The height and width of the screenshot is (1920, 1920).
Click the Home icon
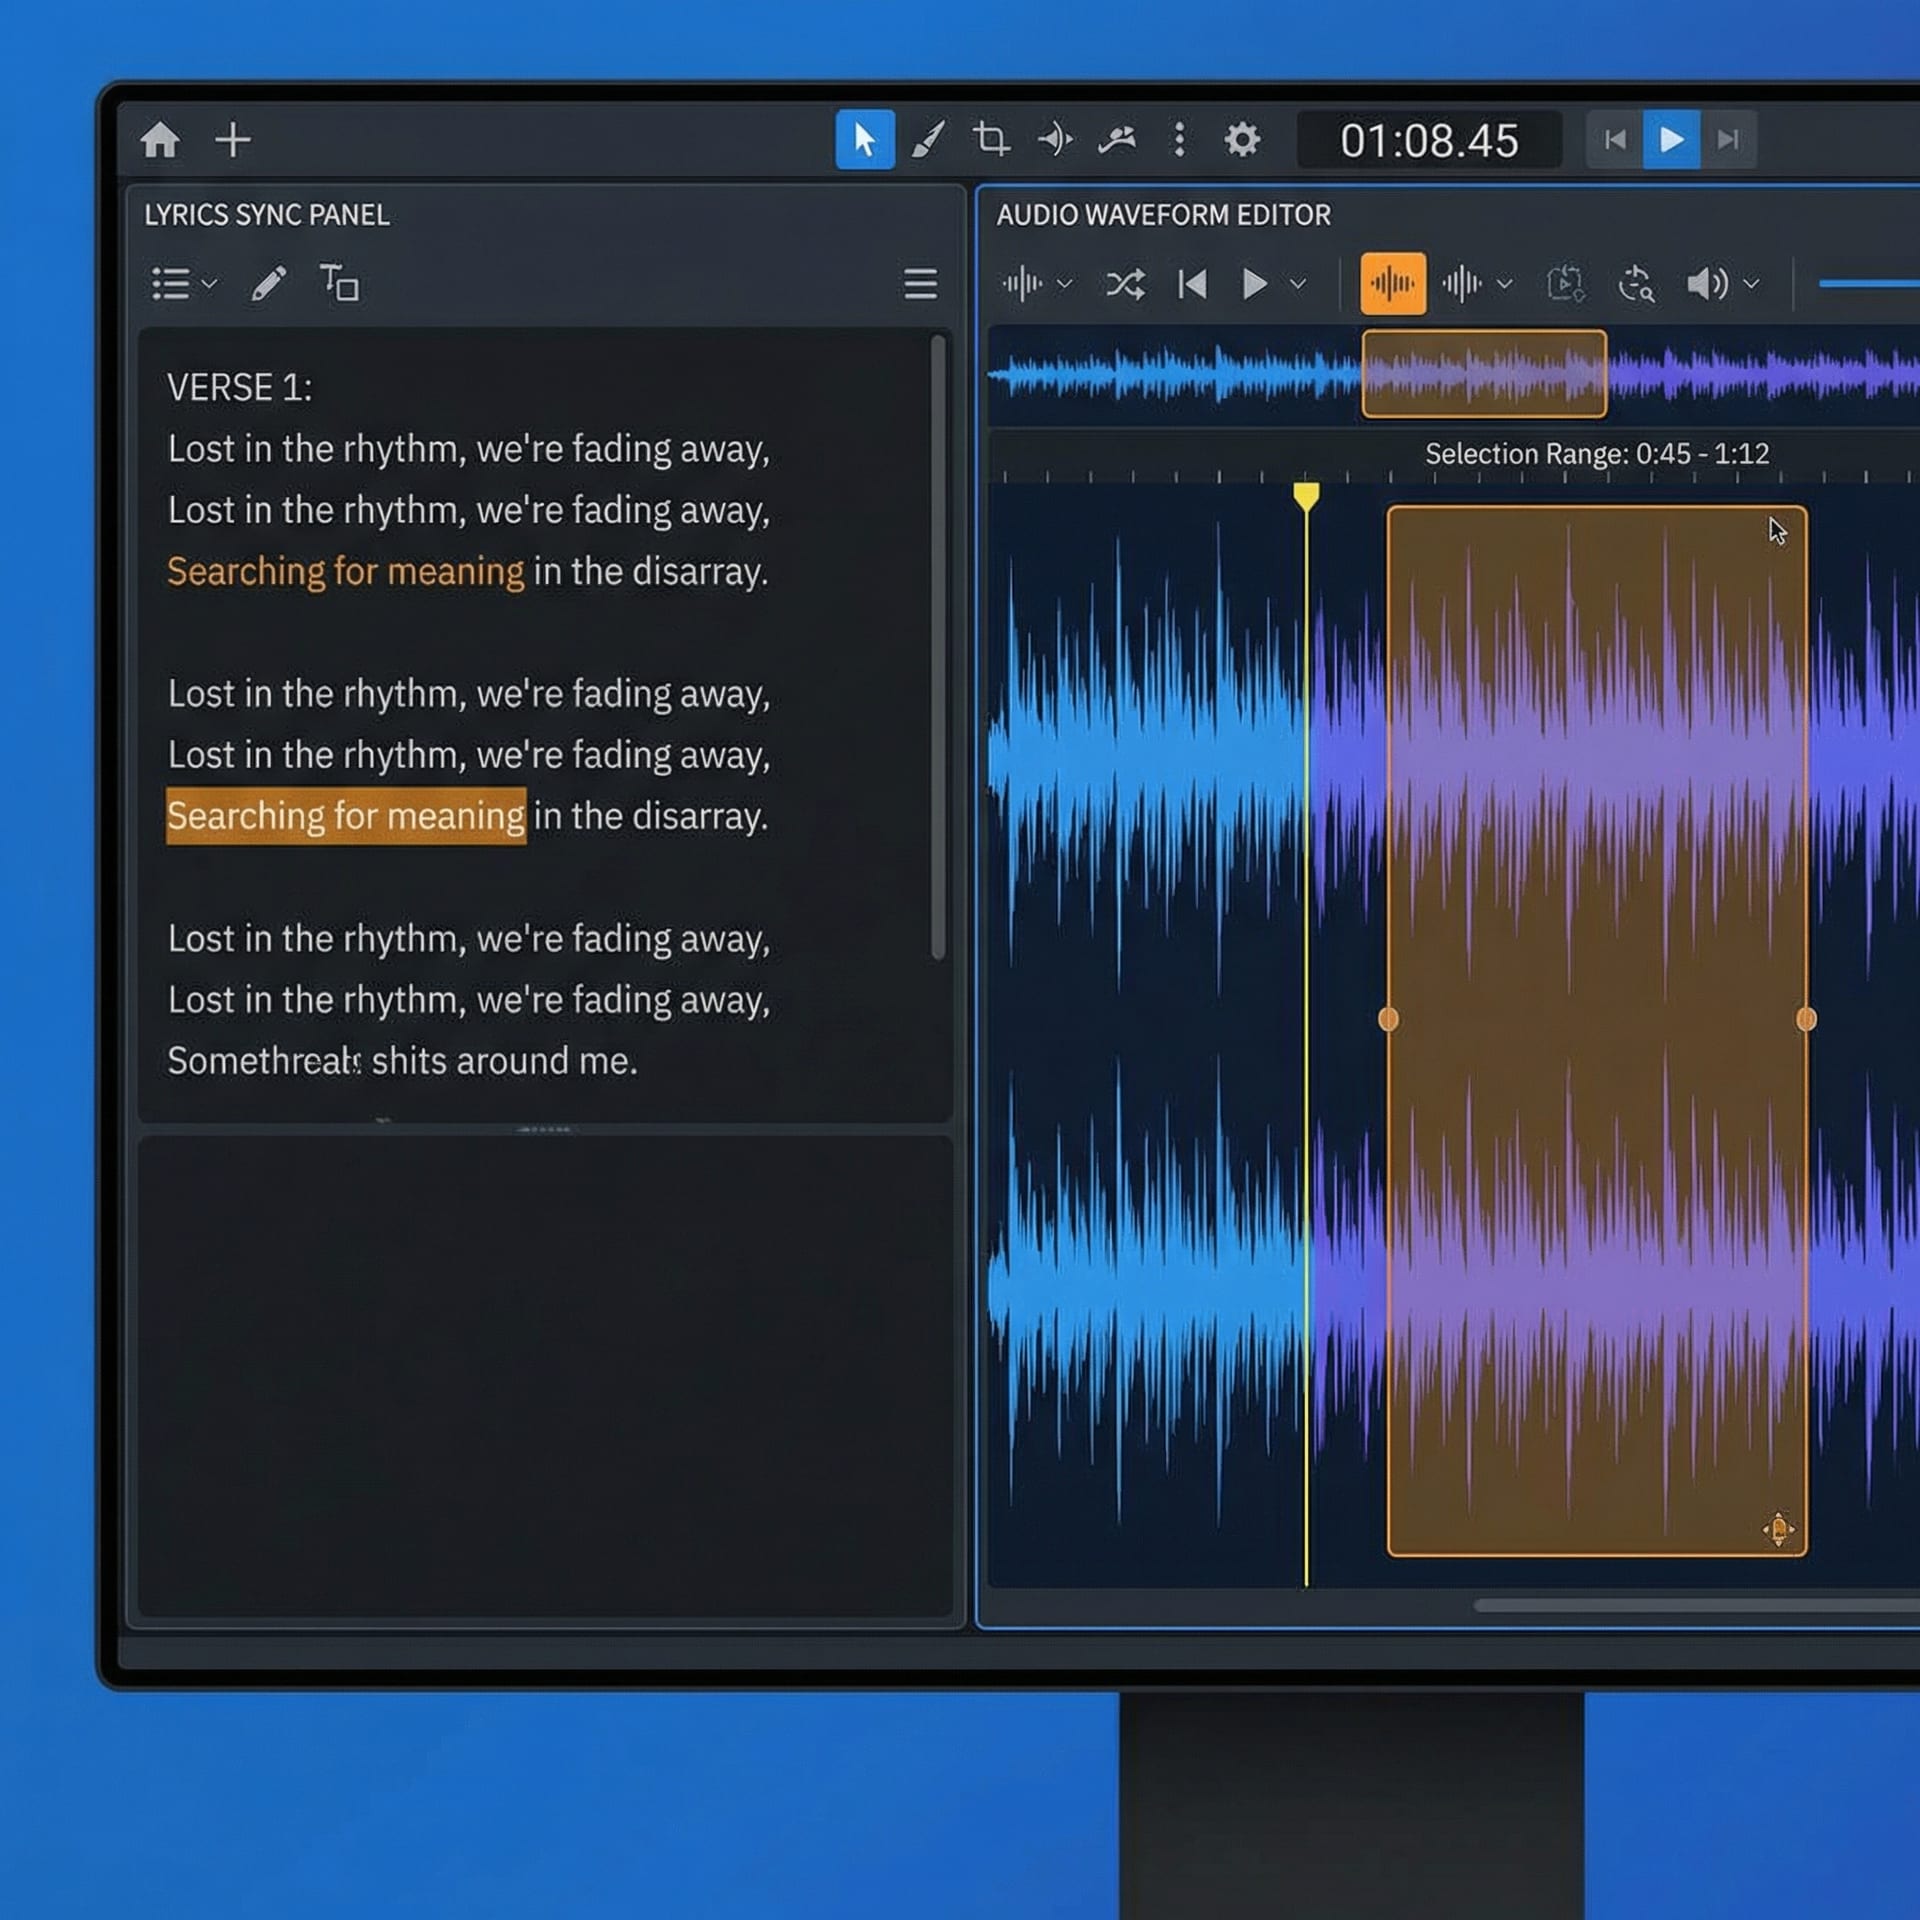pos(160,140)
